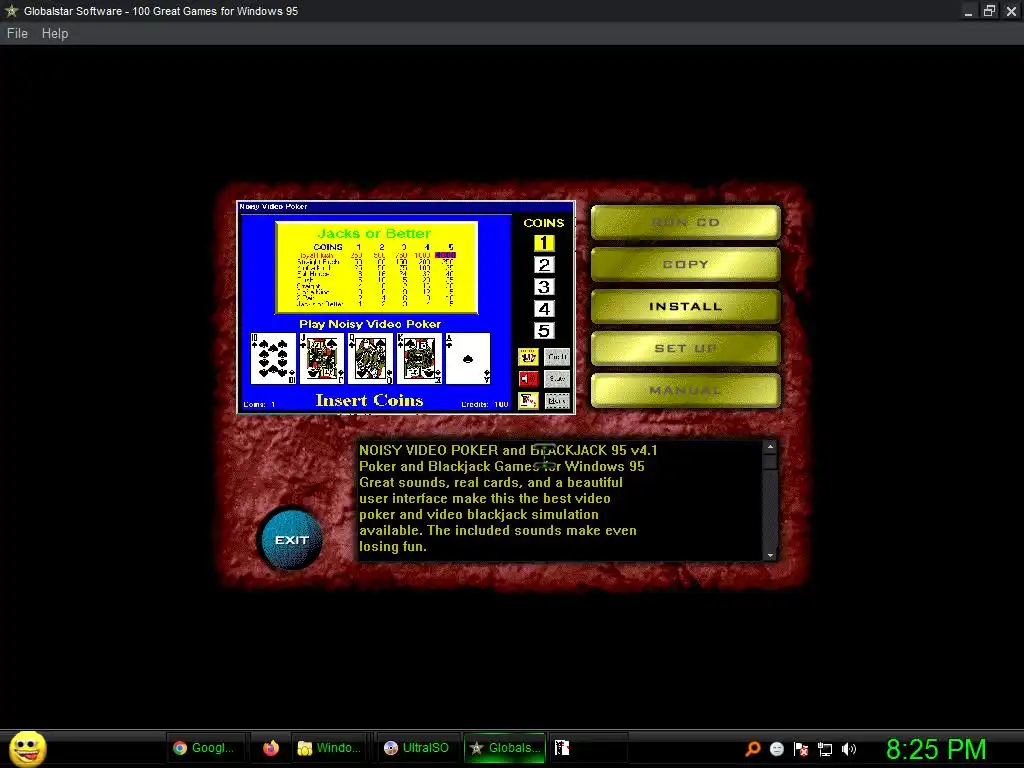1024x768 pixels.
Task: Click the 8:25 PM clock
Action: (936, 749)
